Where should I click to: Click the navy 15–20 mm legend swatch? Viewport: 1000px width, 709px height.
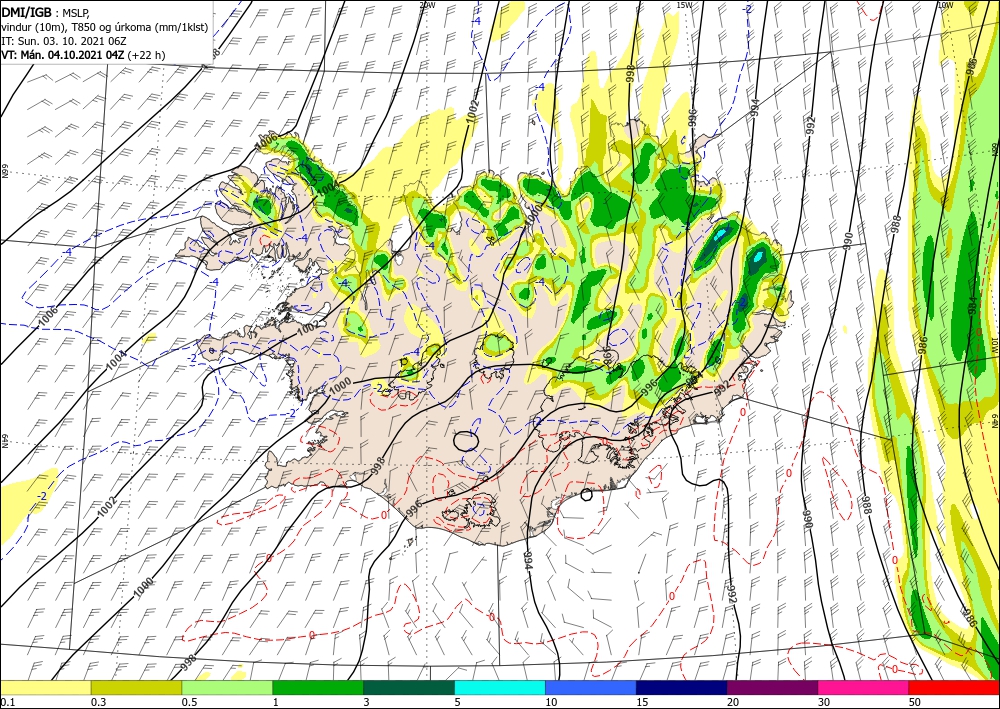click(x=682, y=687)
